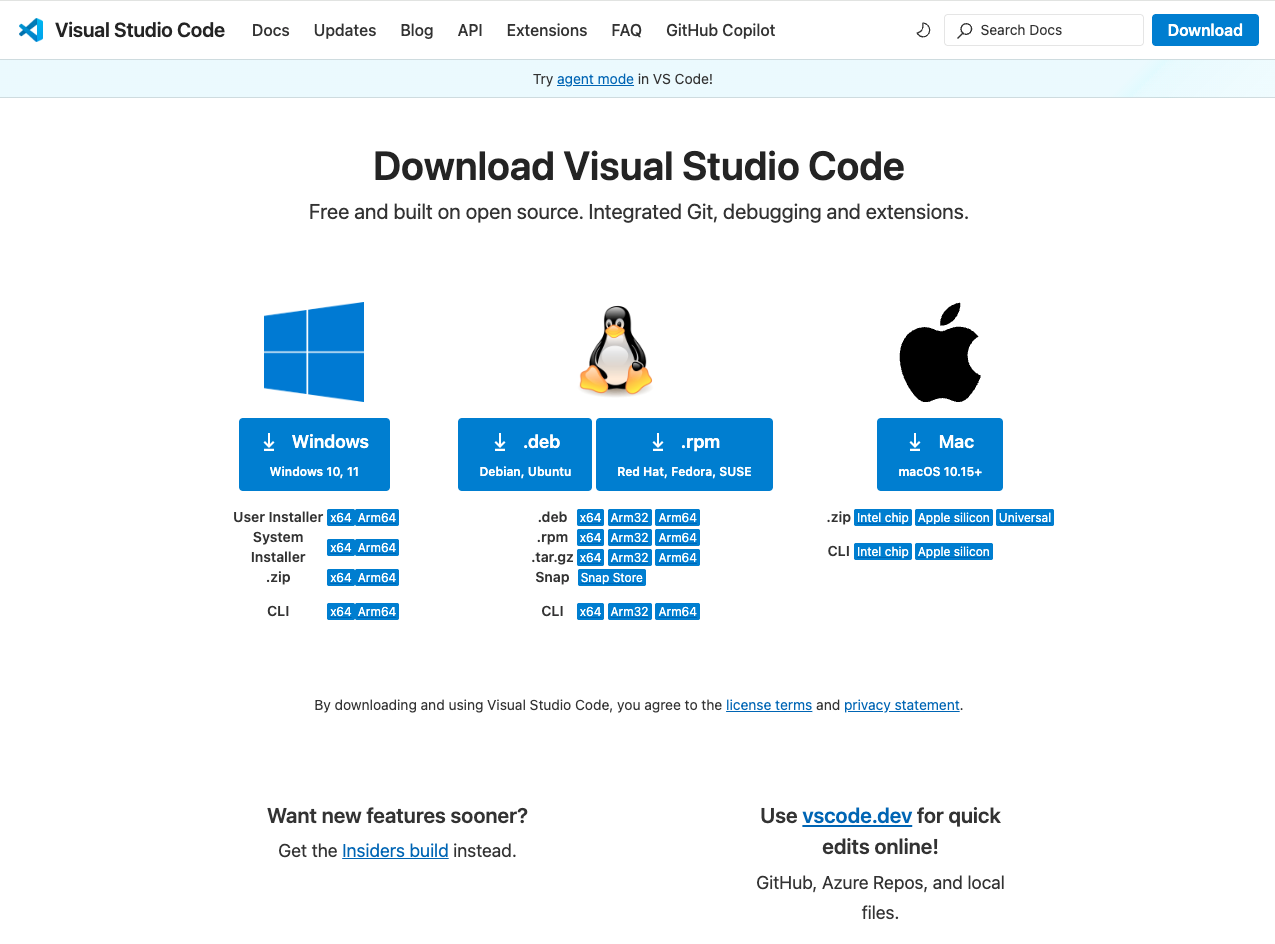Select Intel chip for Mac .zip

[x=883, y=518]
